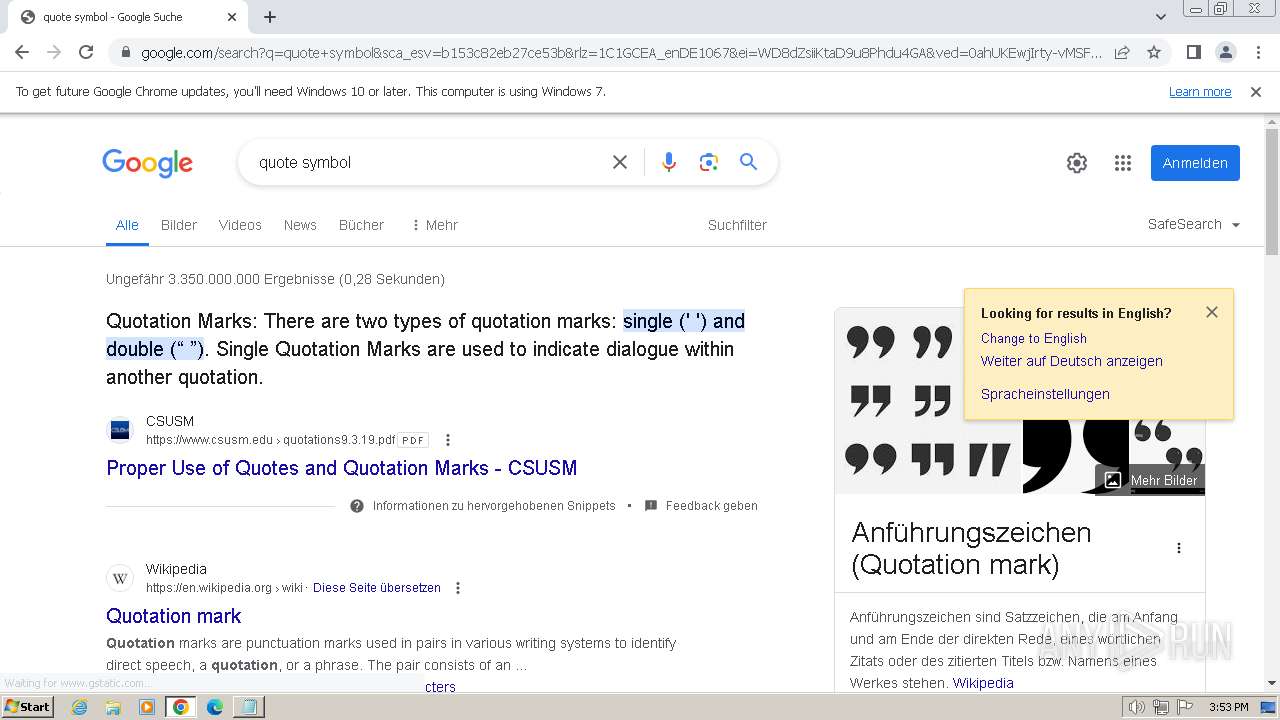Choose Weiter auf Deutsch anzeigen
Screen dimensions: 1280x720
[1071, 361]
